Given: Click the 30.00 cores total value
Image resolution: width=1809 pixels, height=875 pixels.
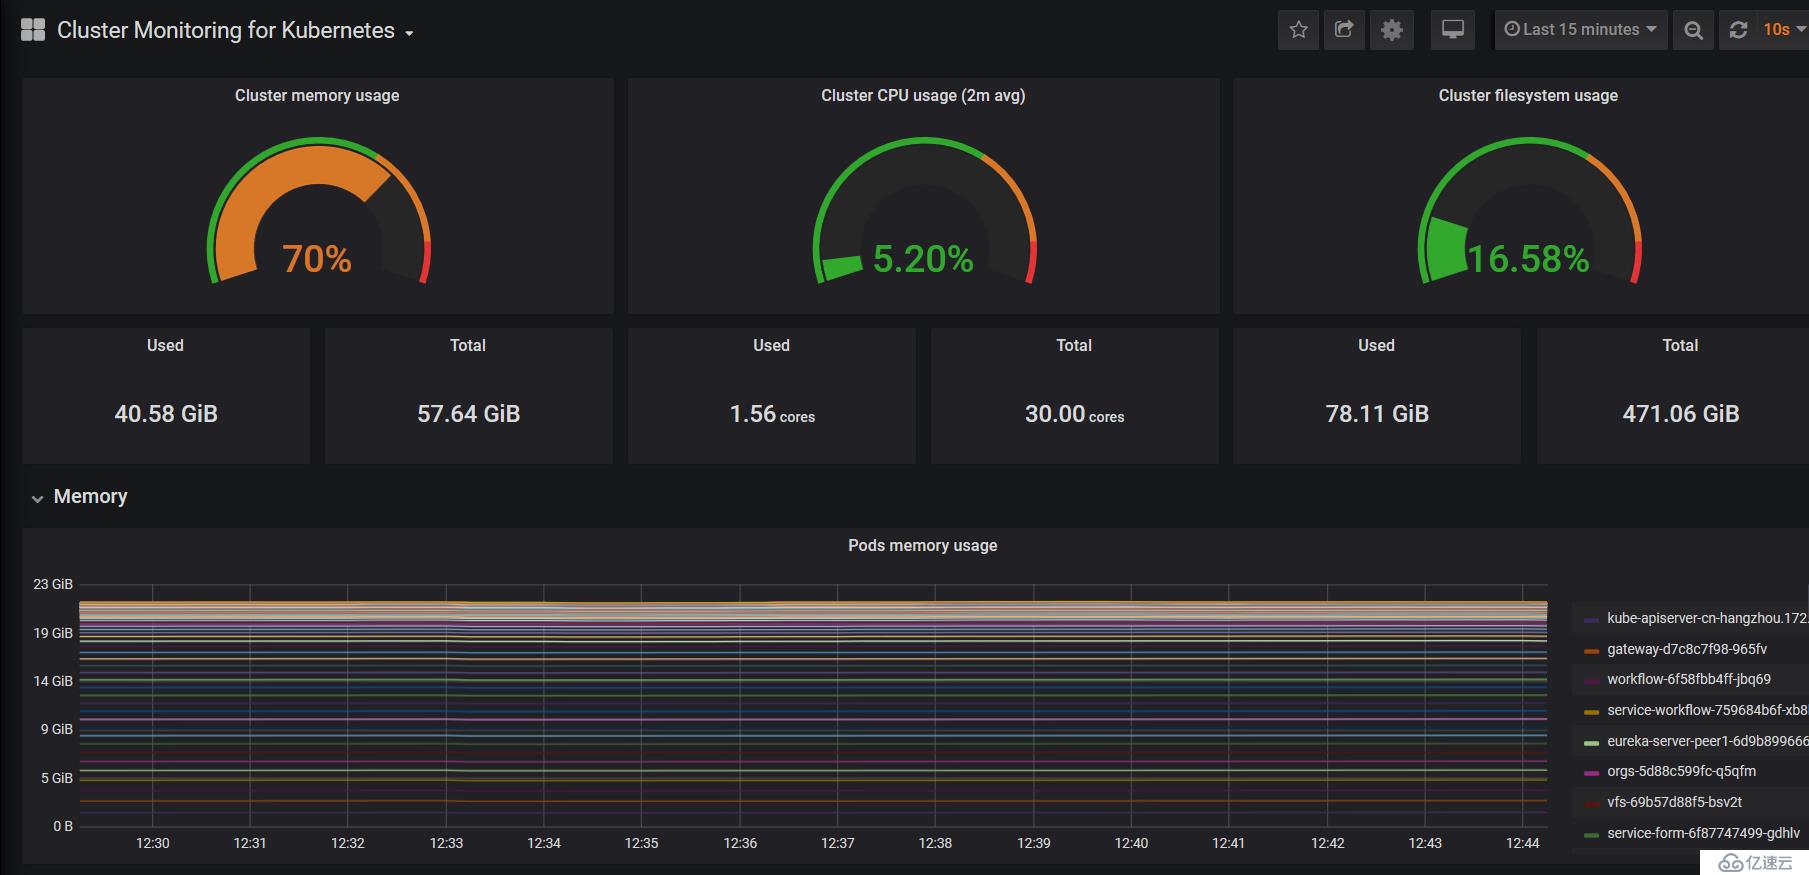Looking at the screenshot, I should click(1074, 414).
